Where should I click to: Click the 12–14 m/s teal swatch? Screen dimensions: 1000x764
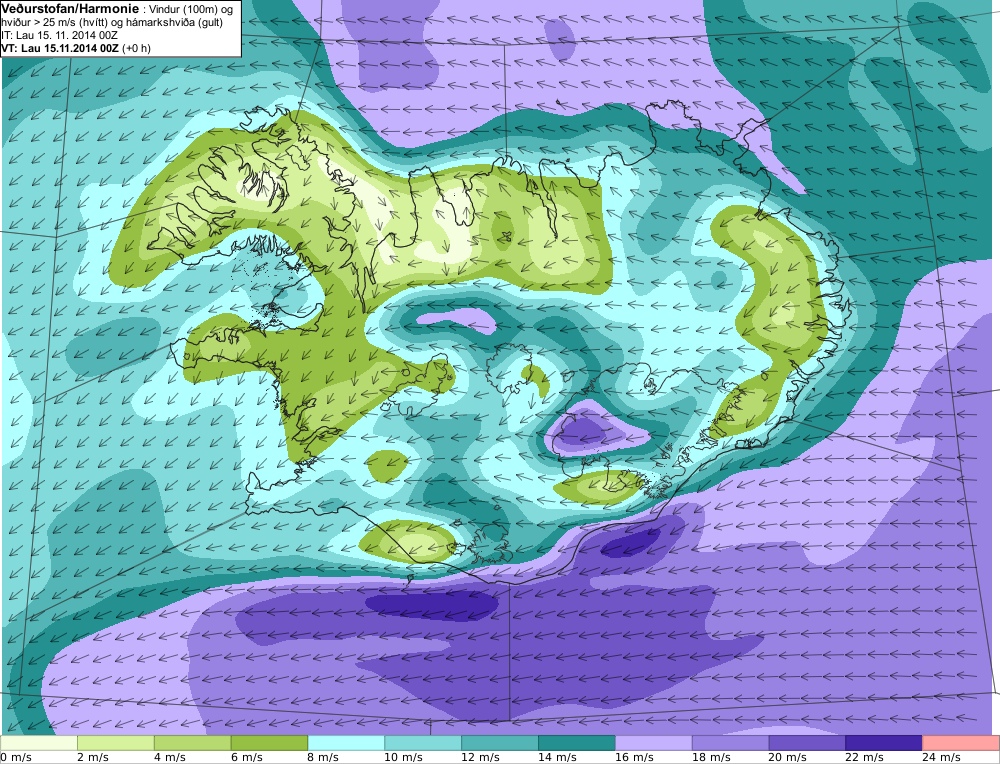tap(500, 743)
